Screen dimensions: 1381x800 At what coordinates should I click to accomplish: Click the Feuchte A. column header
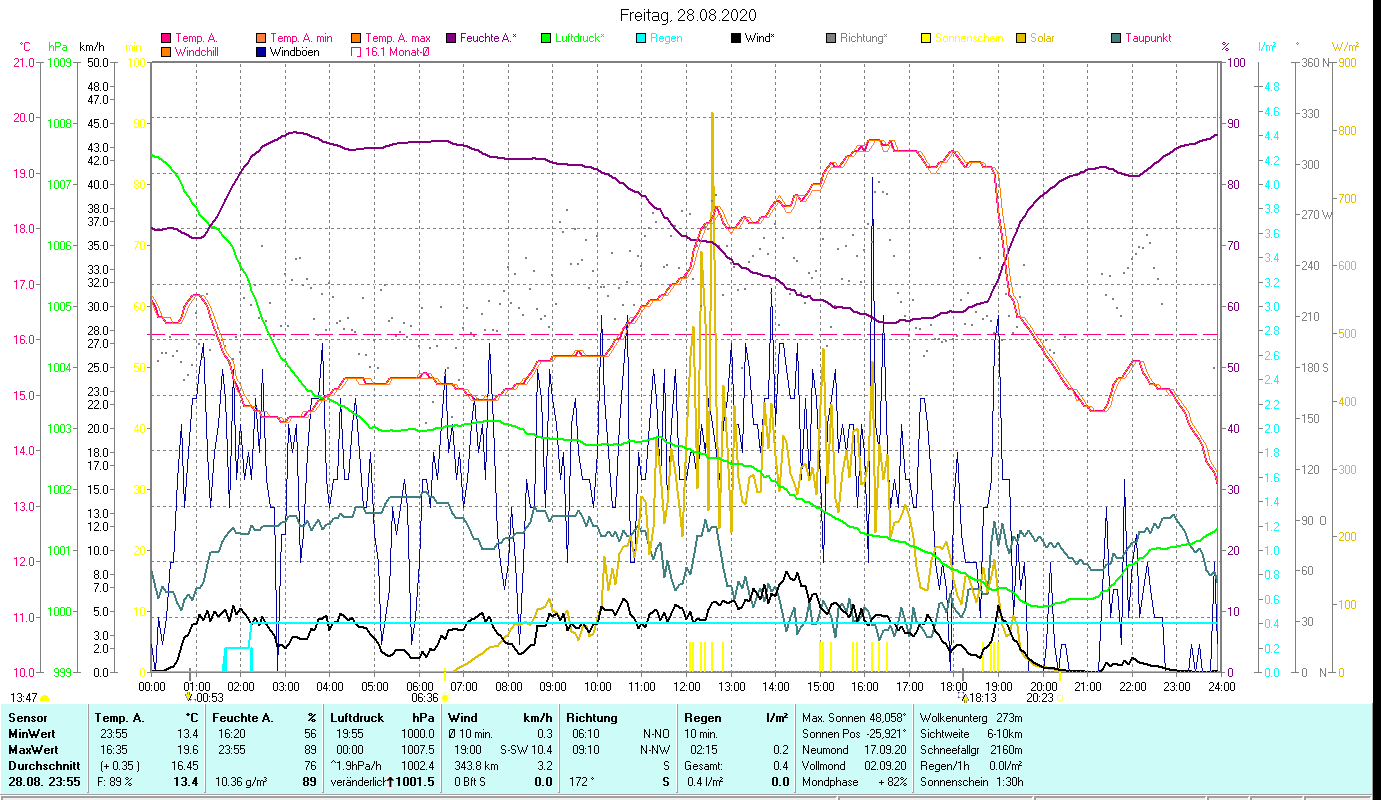coord(245,718)
